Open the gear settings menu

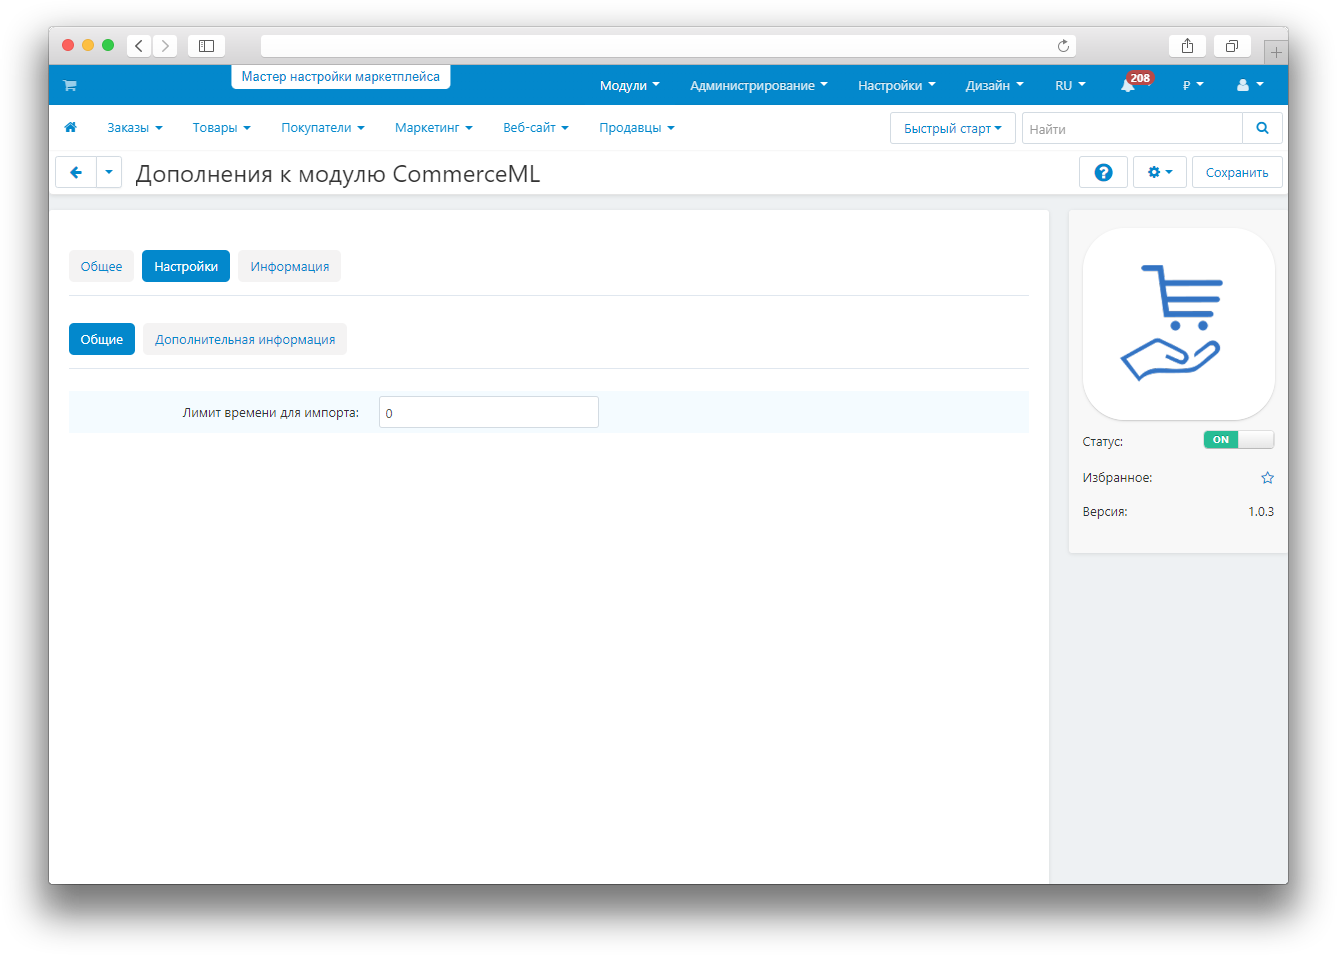(x=1159, y=172)
